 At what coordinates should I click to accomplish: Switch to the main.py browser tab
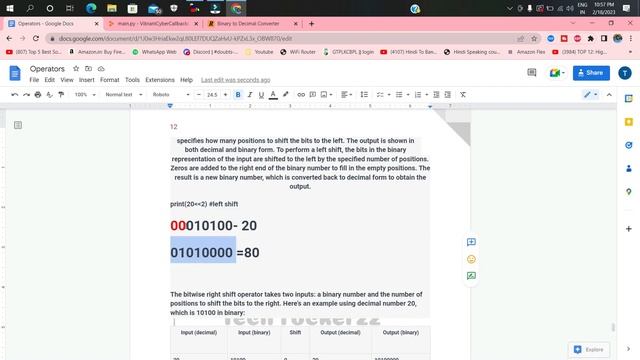pyautogui.click(x=153, y=24)
